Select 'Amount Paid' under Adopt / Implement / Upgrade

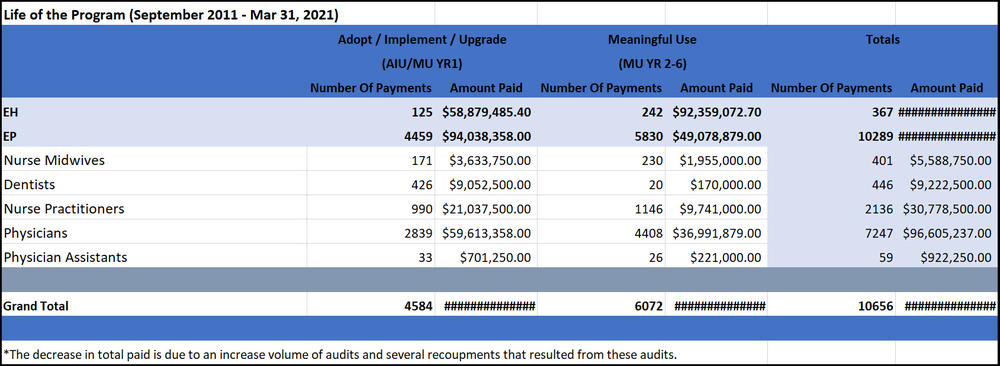click(x=486, y=88)
